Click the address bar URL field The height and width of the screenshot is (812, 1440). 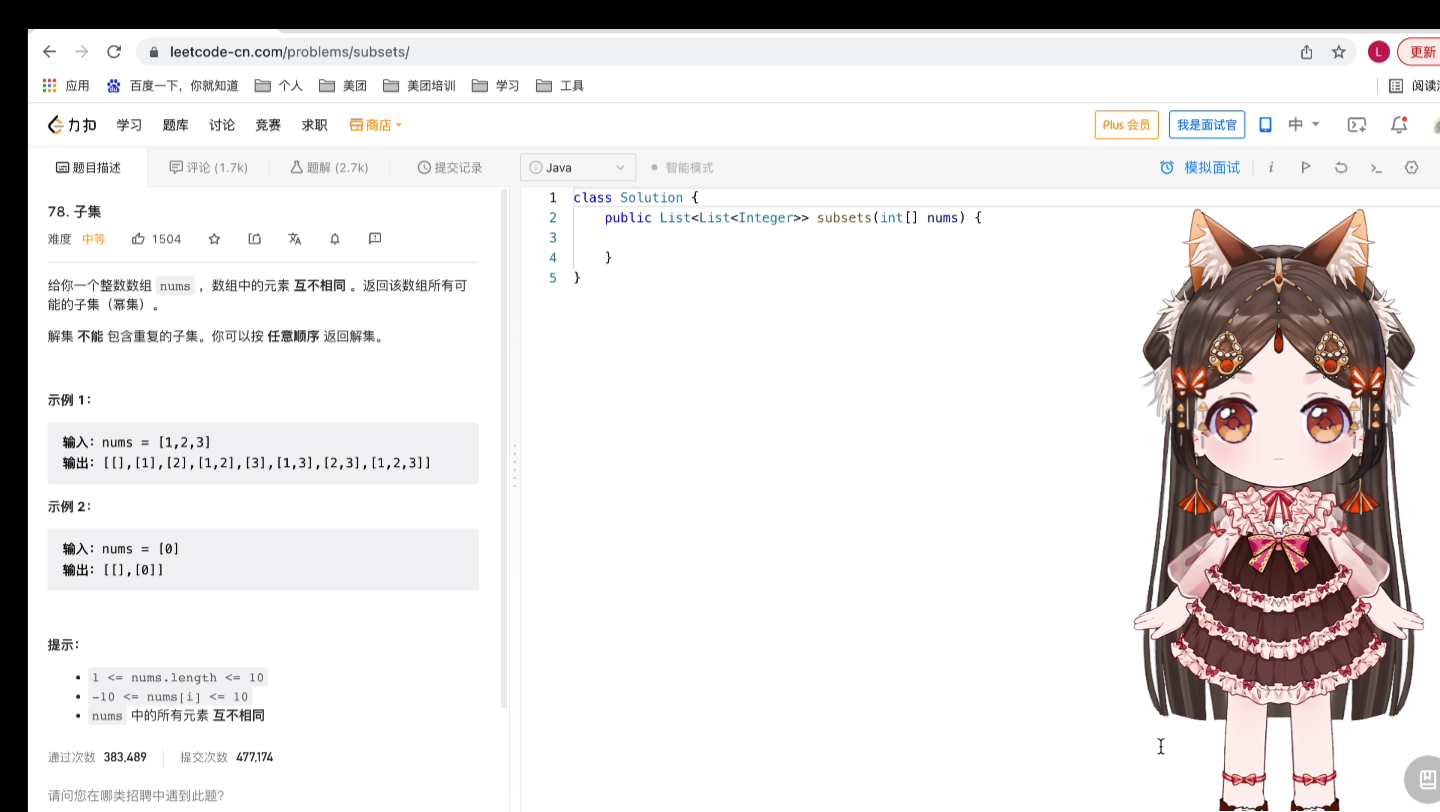point(720,52)
